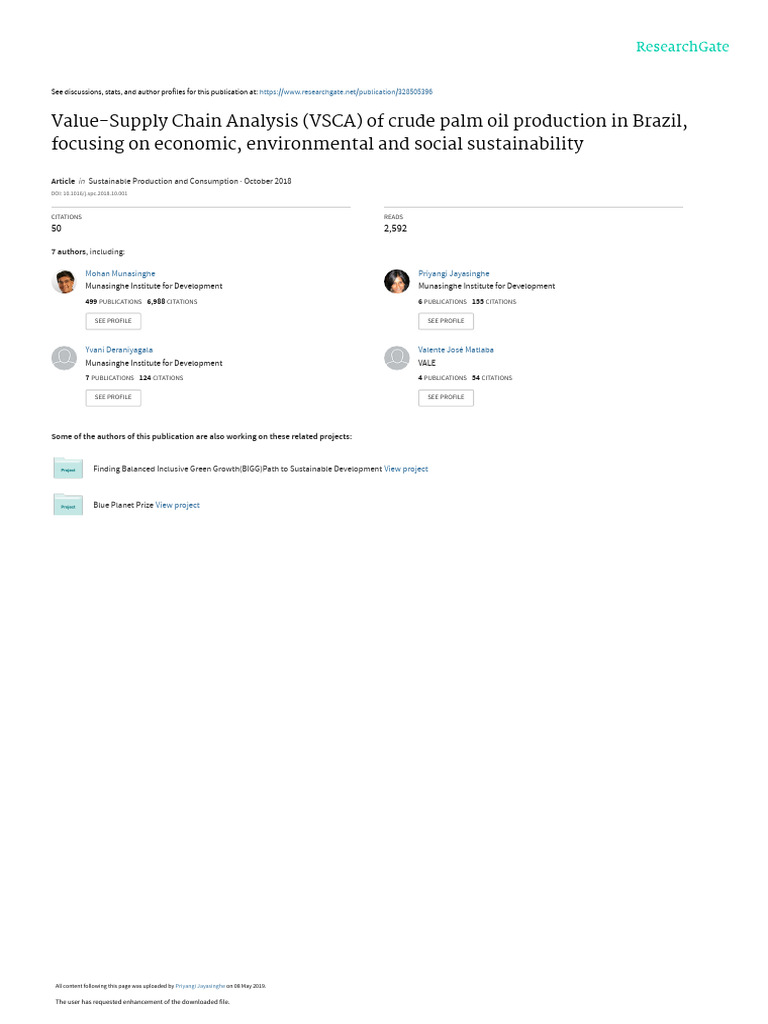
Task: Click Valente José Matlaba's placeholder avatar
Action: (x=396, y=358)
